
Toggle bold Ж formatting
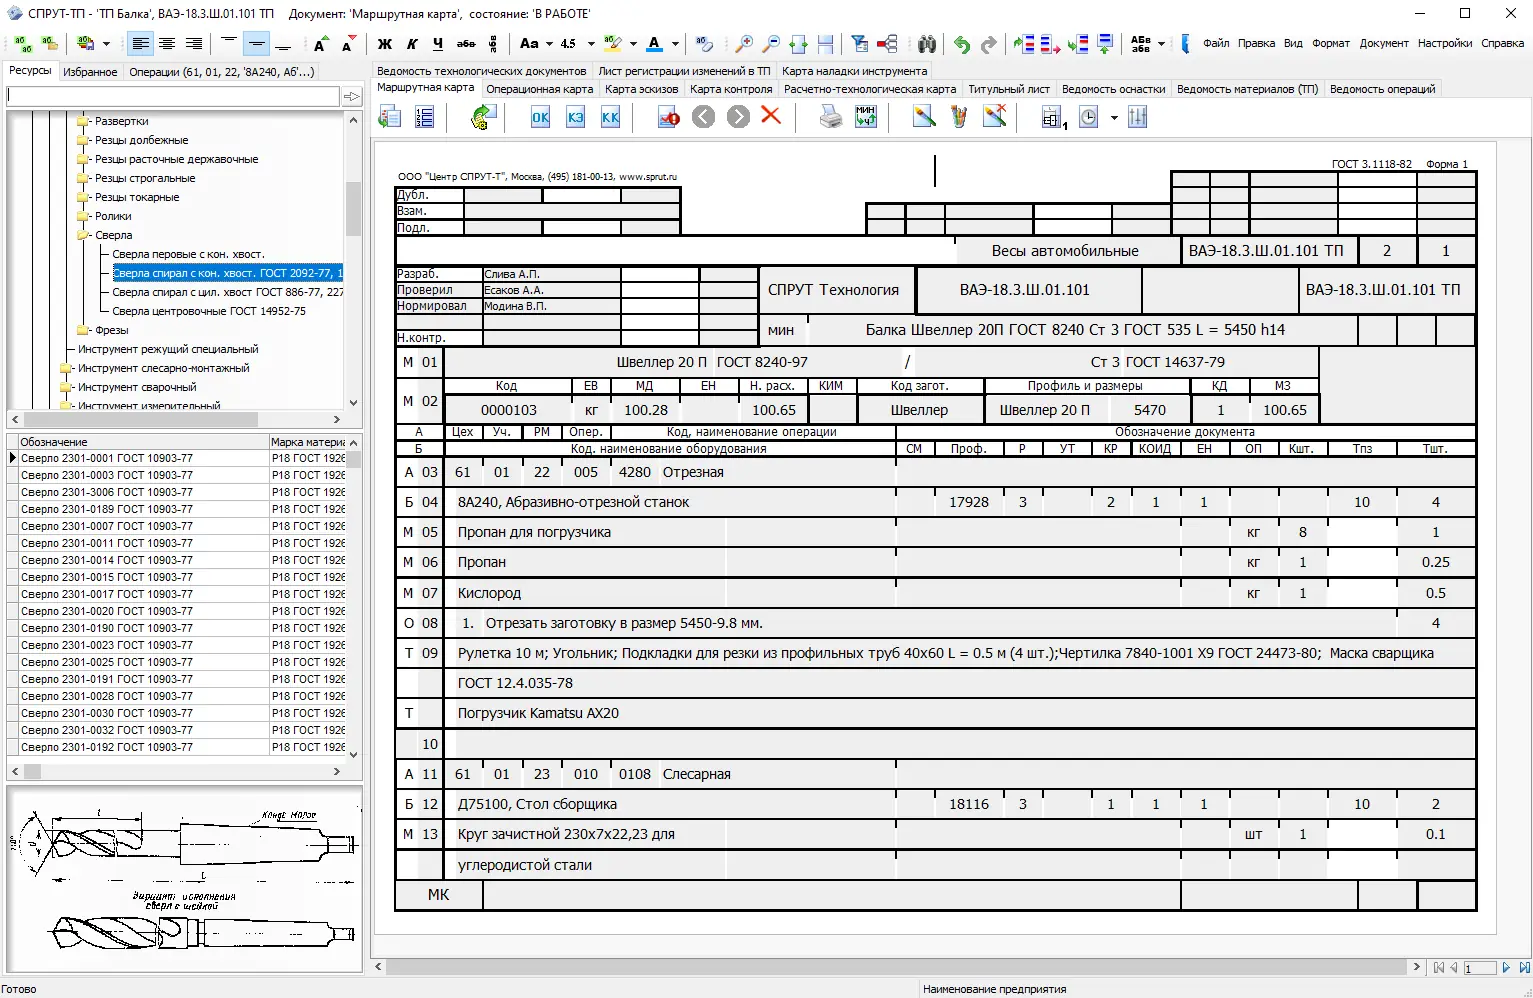pyautogui.click(x=385, y=44)
